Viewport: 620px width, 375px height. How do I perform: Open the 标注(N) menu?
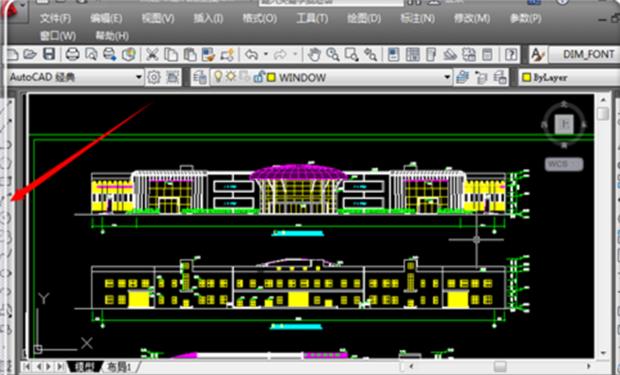(417, 18)
